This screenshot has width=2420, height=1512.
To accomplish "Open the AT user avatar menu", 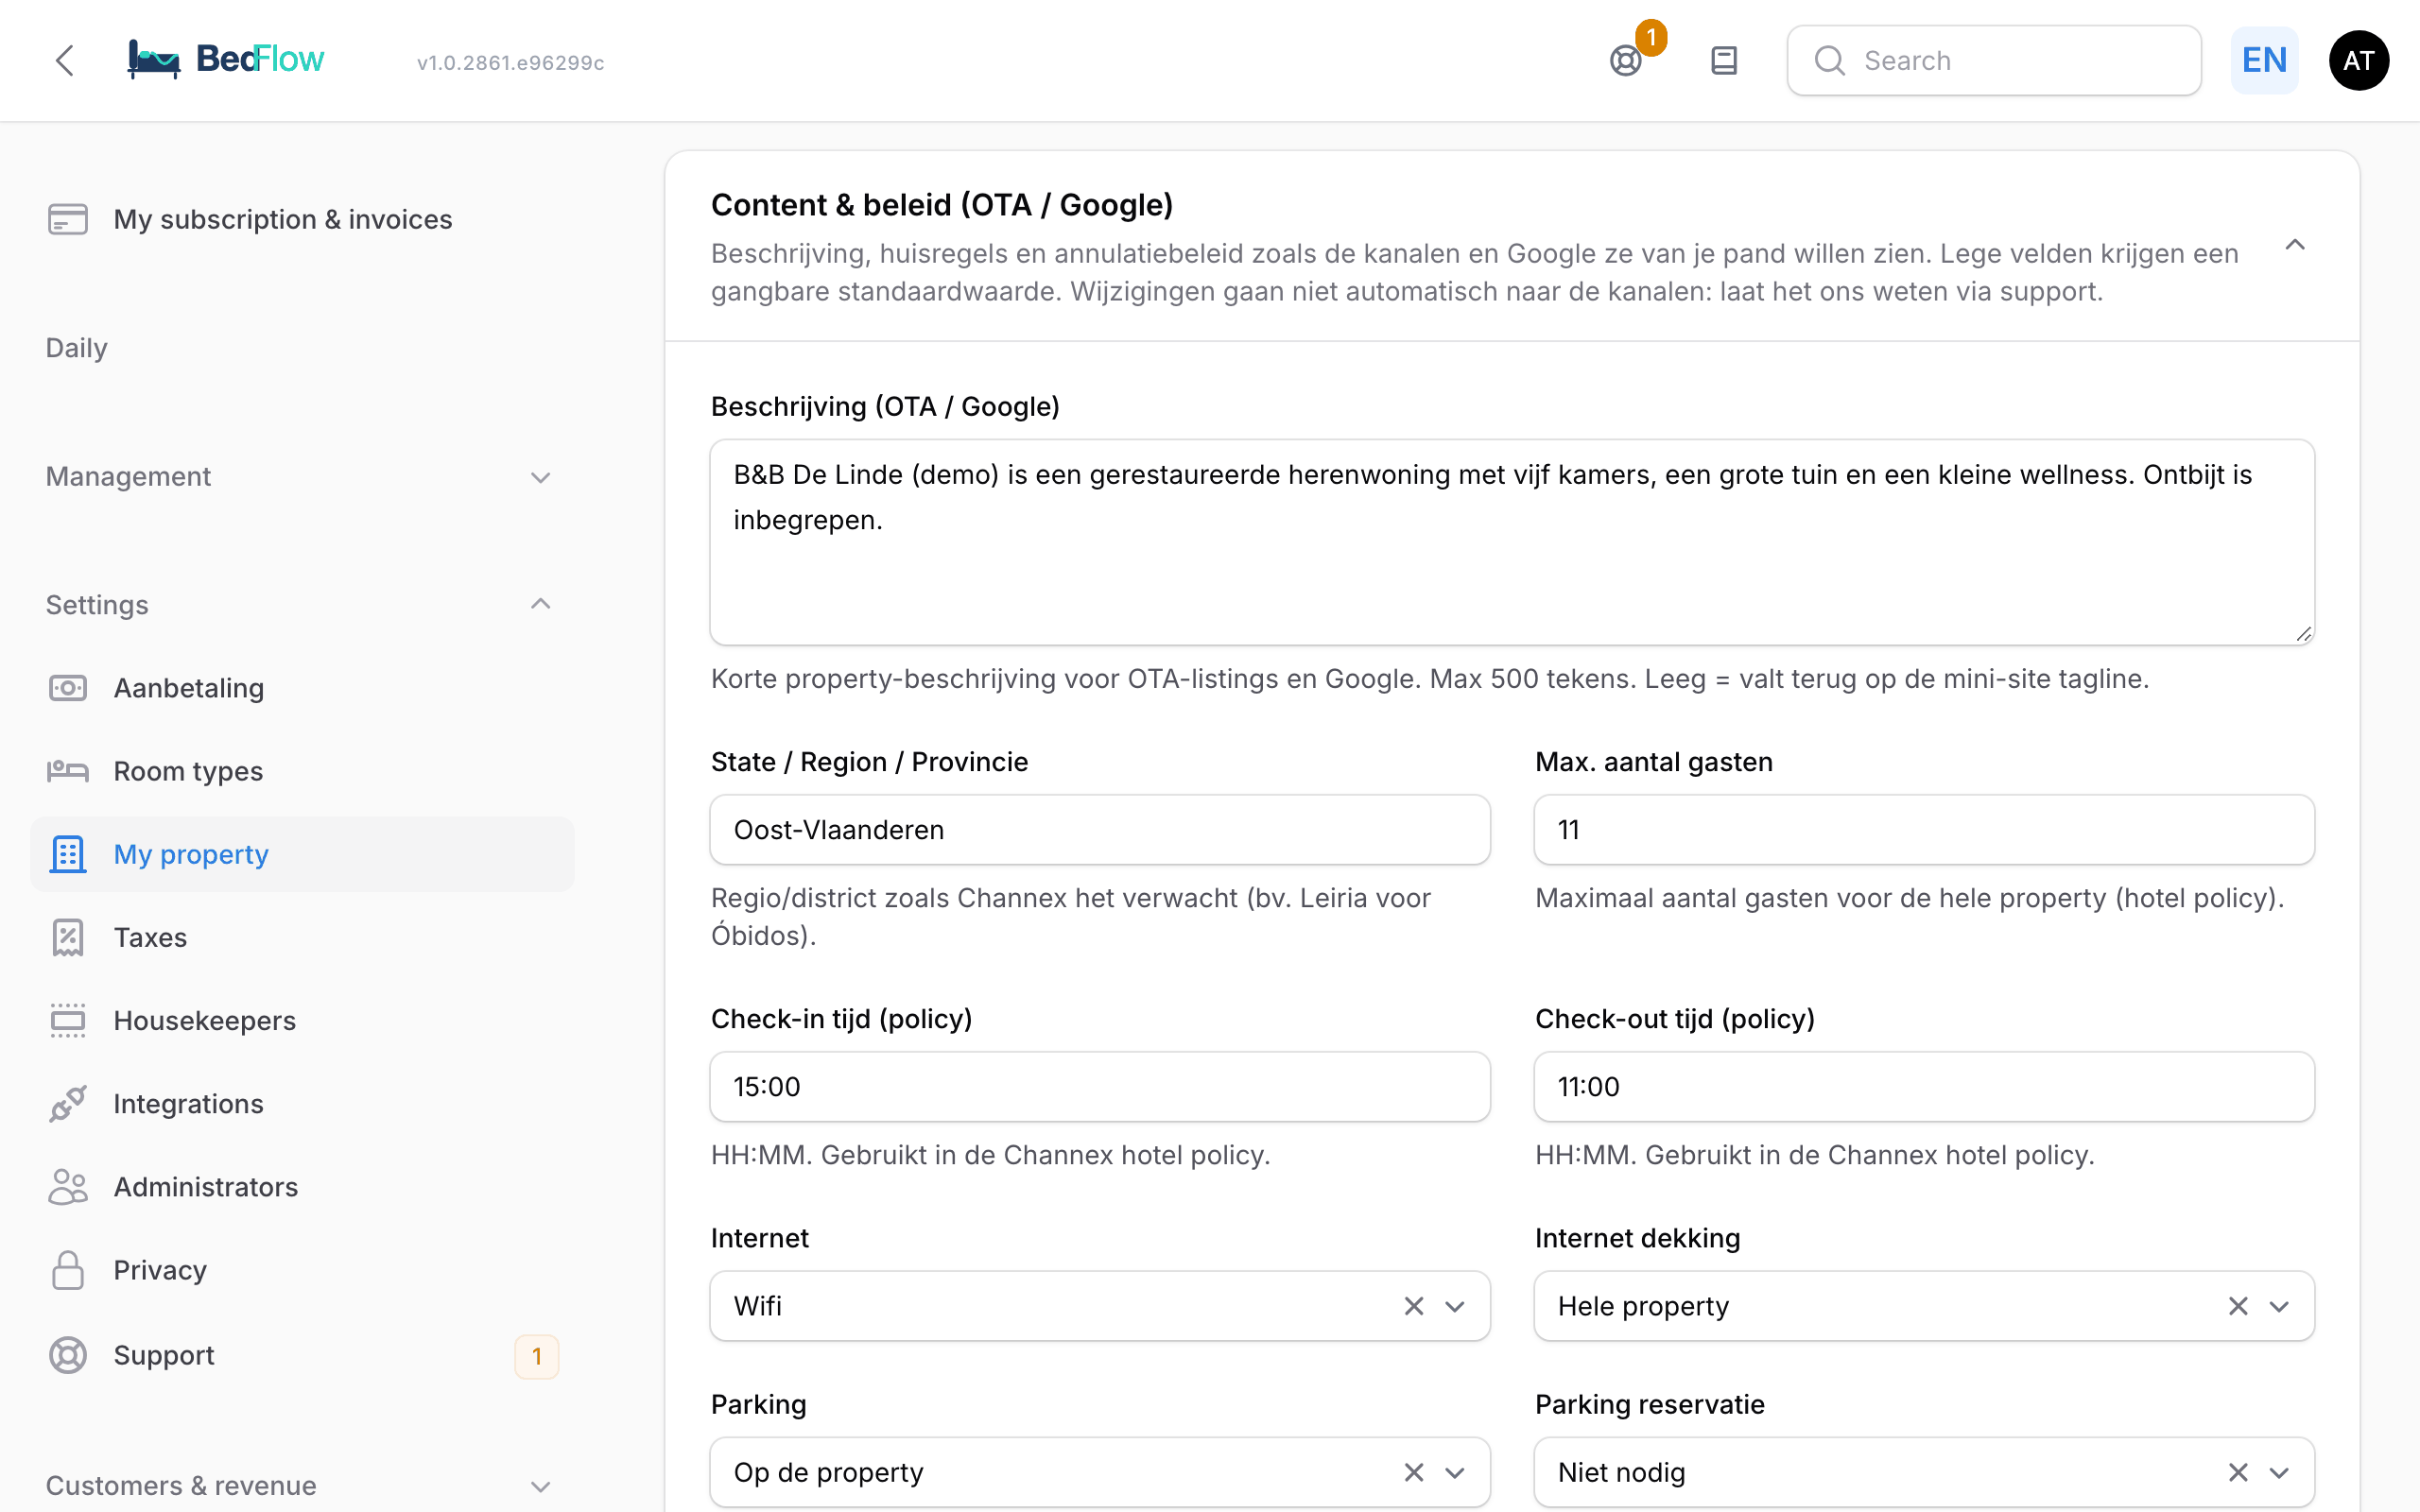I will pos(2359,61).
